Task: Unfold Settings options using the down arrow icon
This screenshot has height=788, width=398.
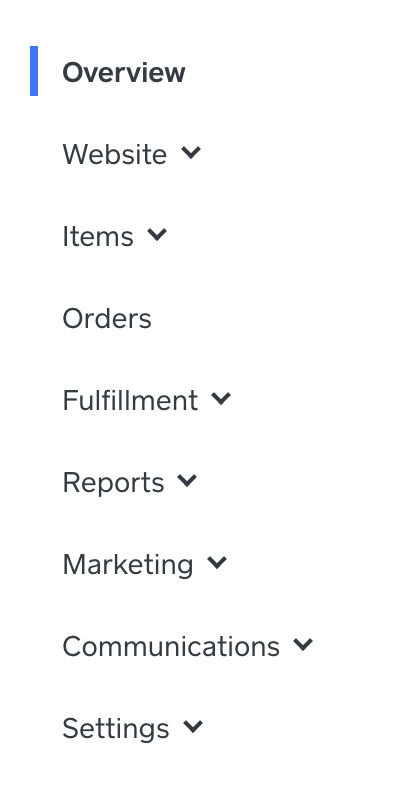Action: [x=193, y=726]
